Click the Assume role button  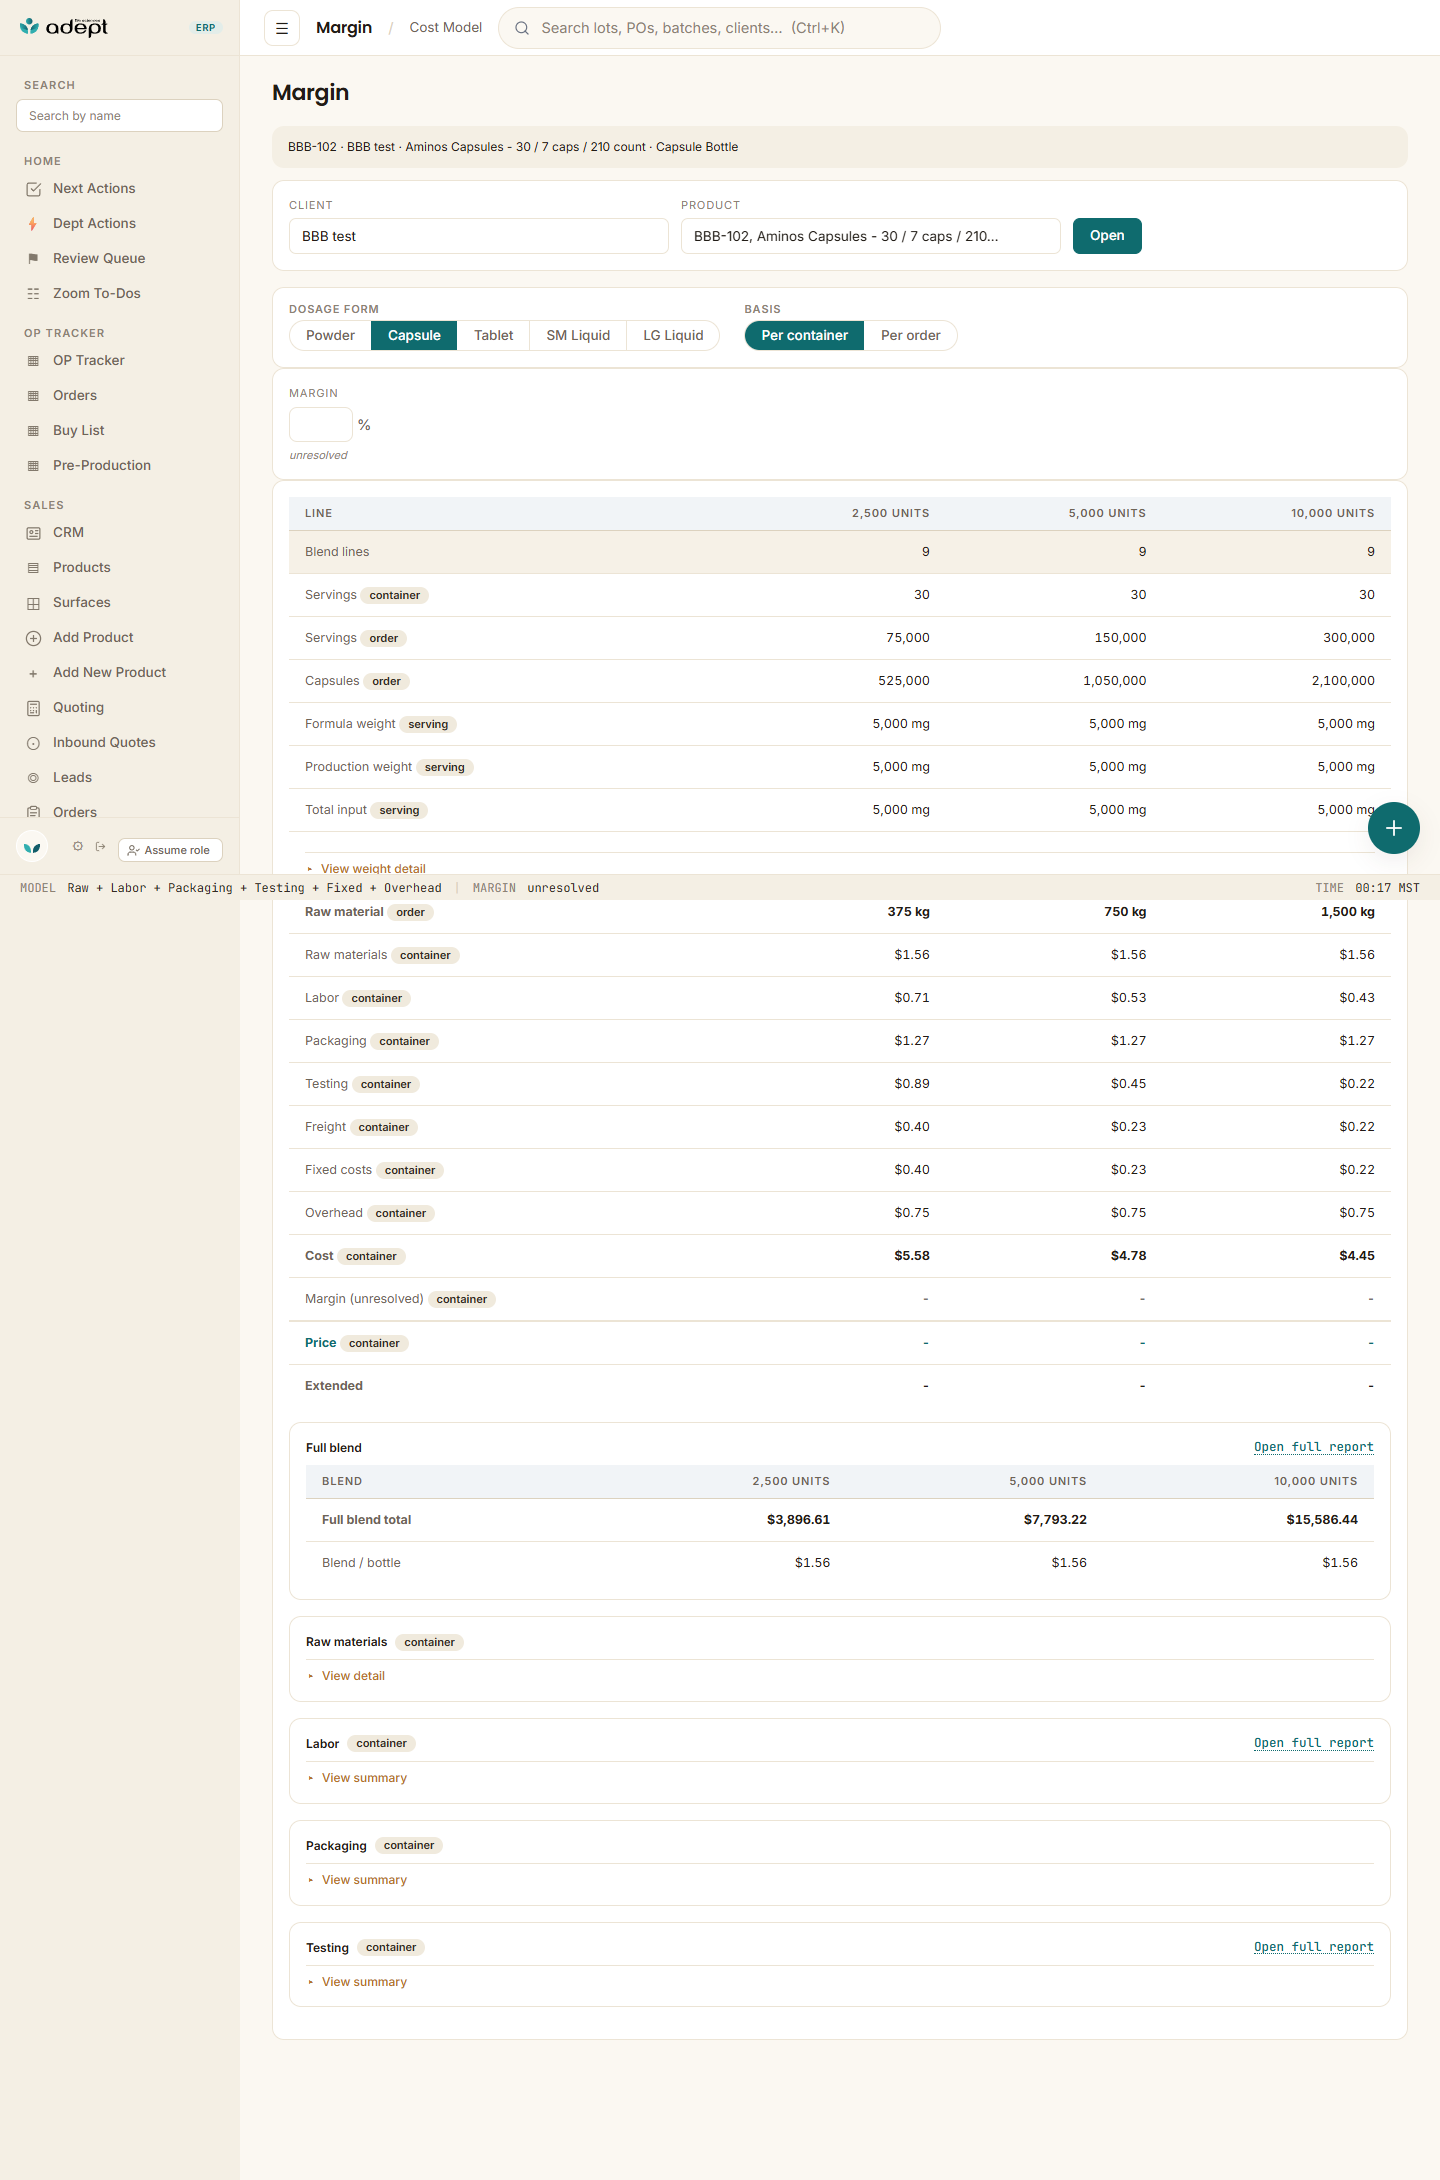click(170, 850)
